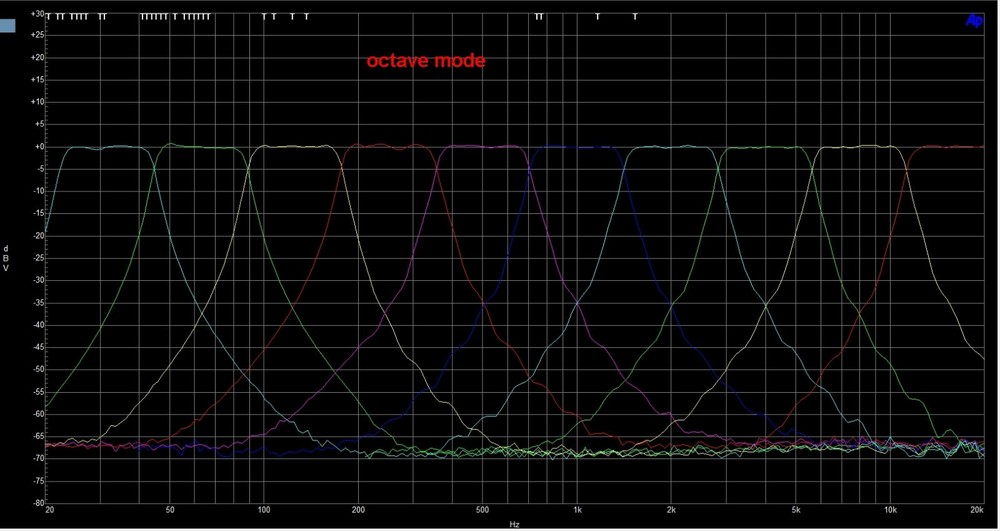Image resolution: width=1000 pixels, height=531 pixels.
Task: Click the +30 y-axis label
Action: click(x=37, y=13)
